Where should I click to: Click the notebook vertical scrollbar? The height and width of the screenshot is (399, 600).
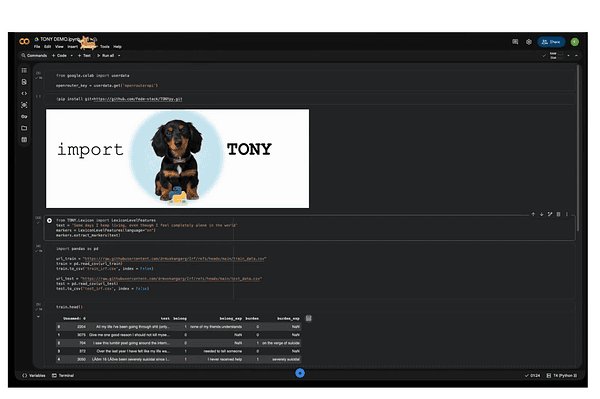578,148
